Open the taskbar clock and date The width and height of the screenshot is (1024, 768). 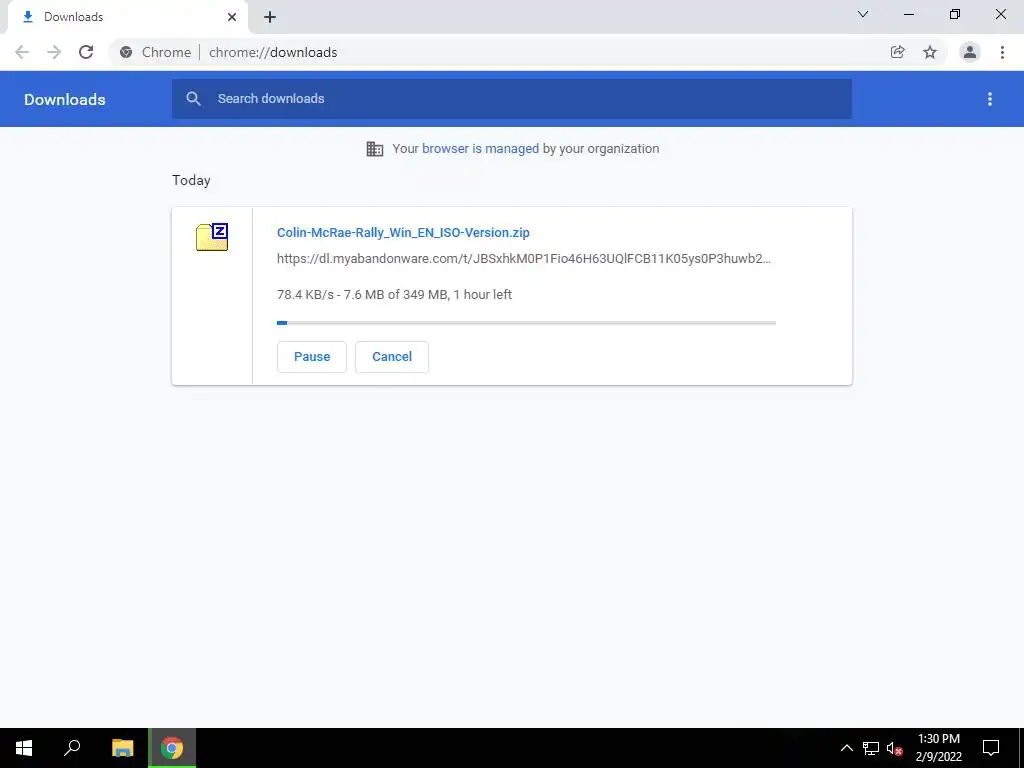[938, 748]
